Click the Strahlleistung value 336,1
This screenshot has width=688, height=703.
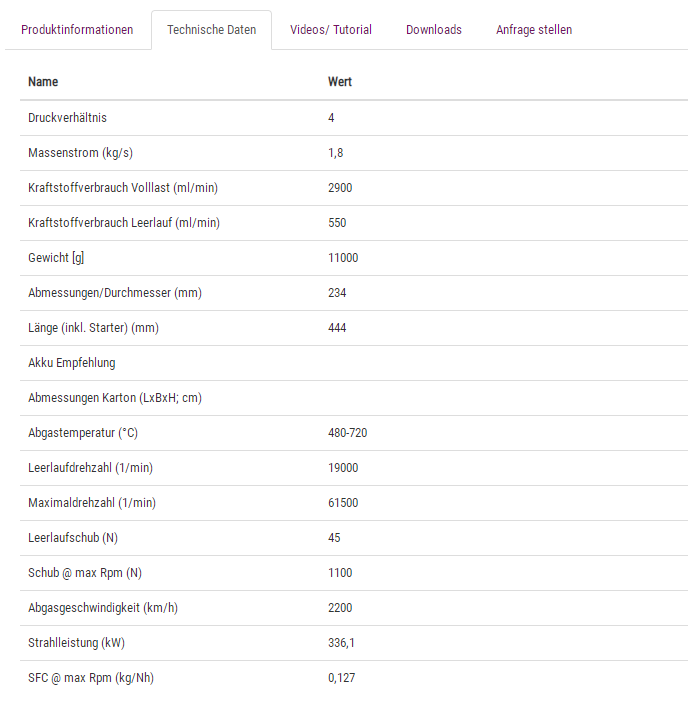point(341,643)
